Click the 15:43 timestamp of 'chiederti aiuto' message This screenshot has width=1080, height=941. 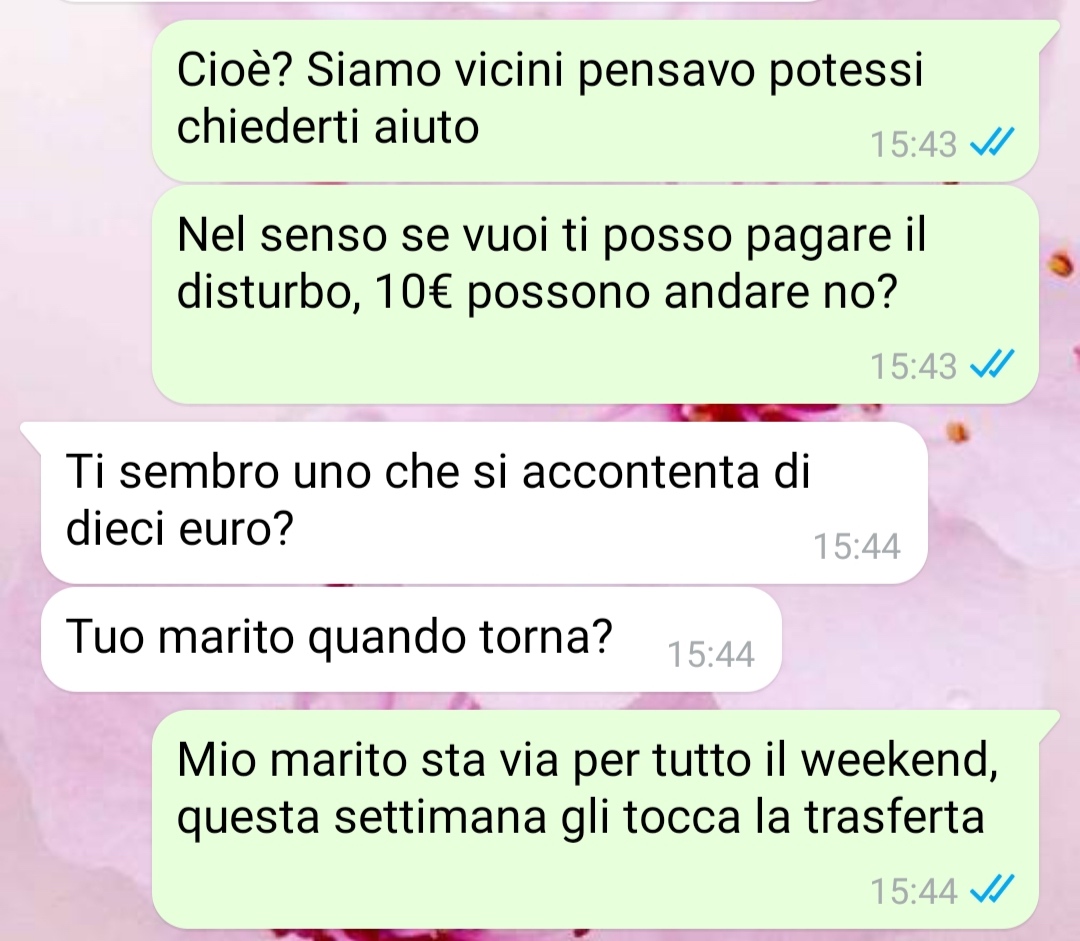pos(913,145)
